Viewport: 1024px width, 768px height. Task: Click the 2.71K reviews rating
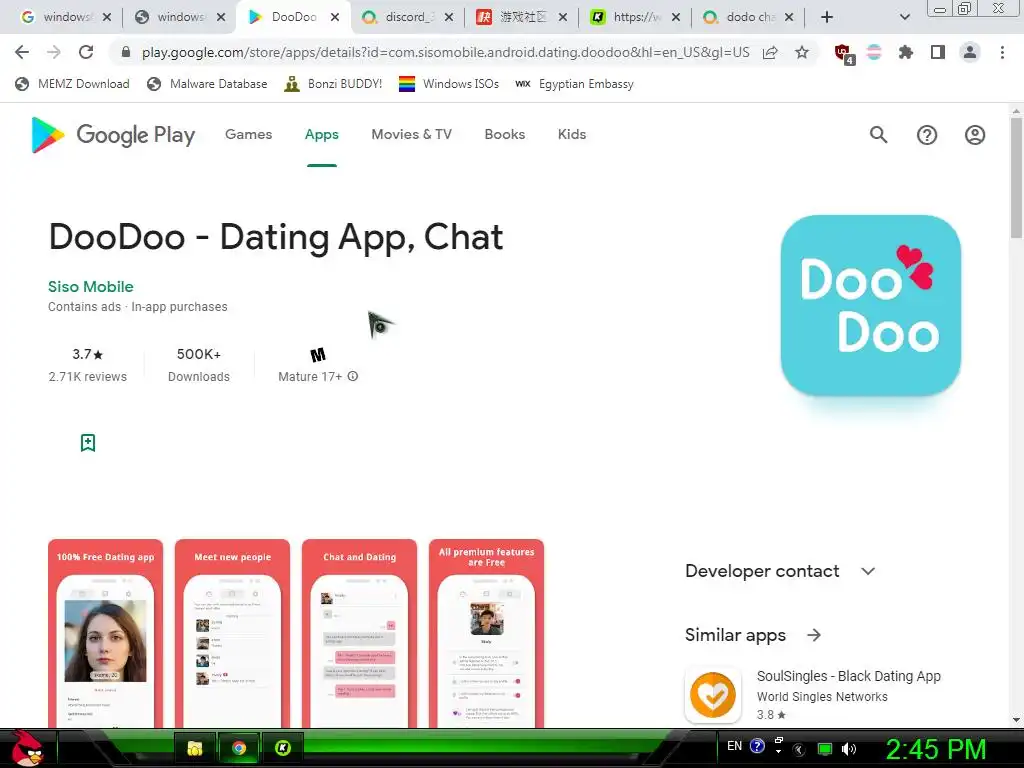coord(88,365)
